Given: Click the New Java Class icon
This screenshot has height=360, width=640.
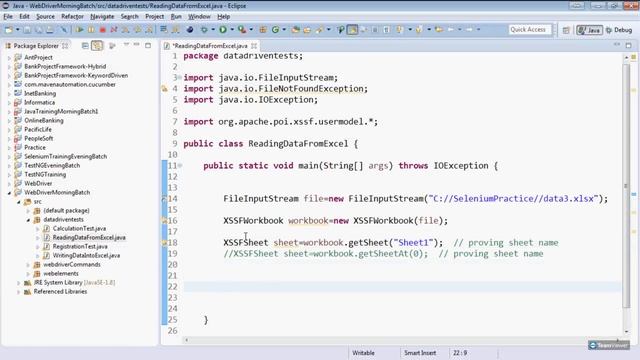Looking at the screenshot, I should pos(275,30).
